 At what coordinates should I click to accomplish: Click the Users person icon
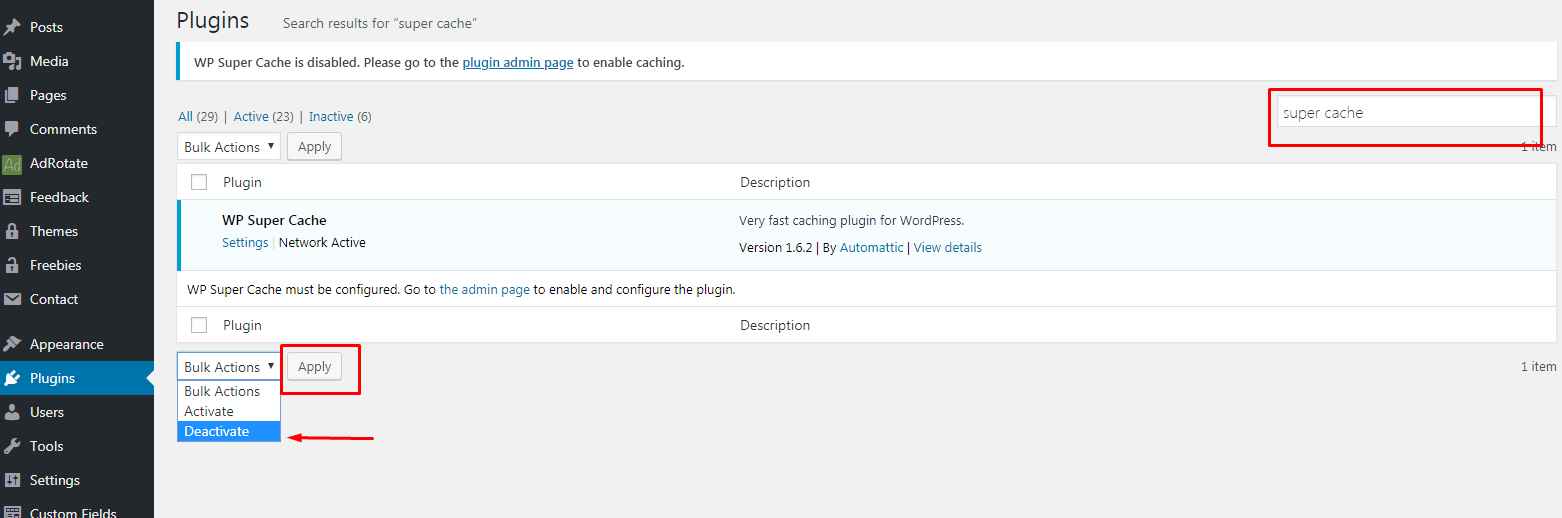[x=12, y=412]
